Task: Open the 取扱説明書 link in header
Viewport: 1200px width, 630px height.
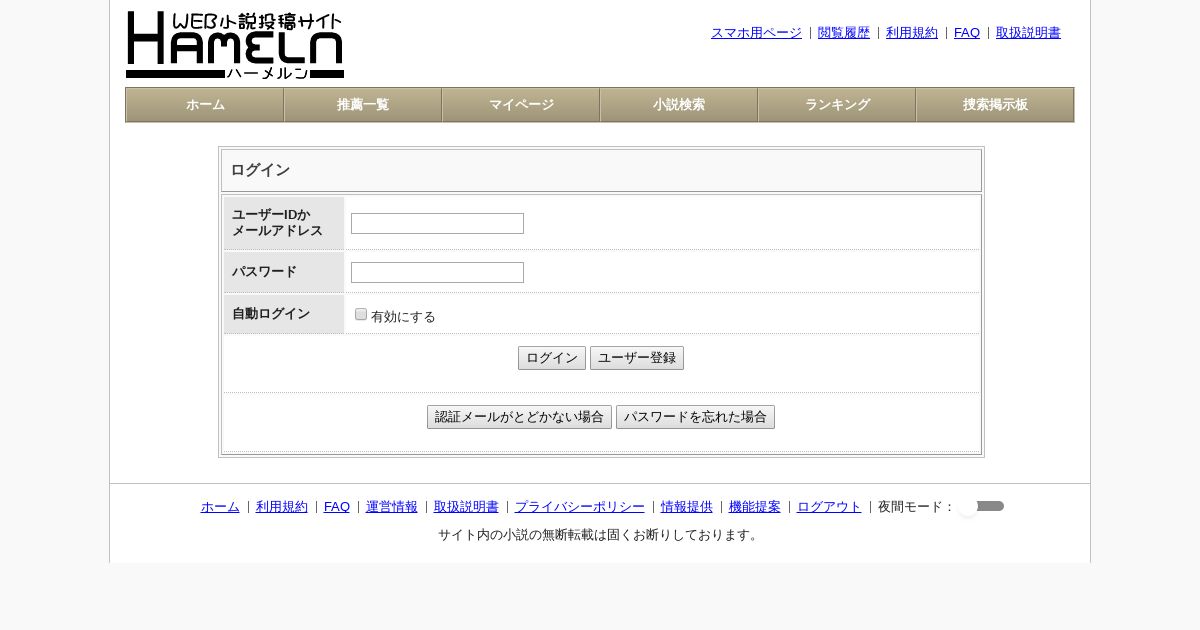Action: pyautogui.click(x=1028, y=33)
